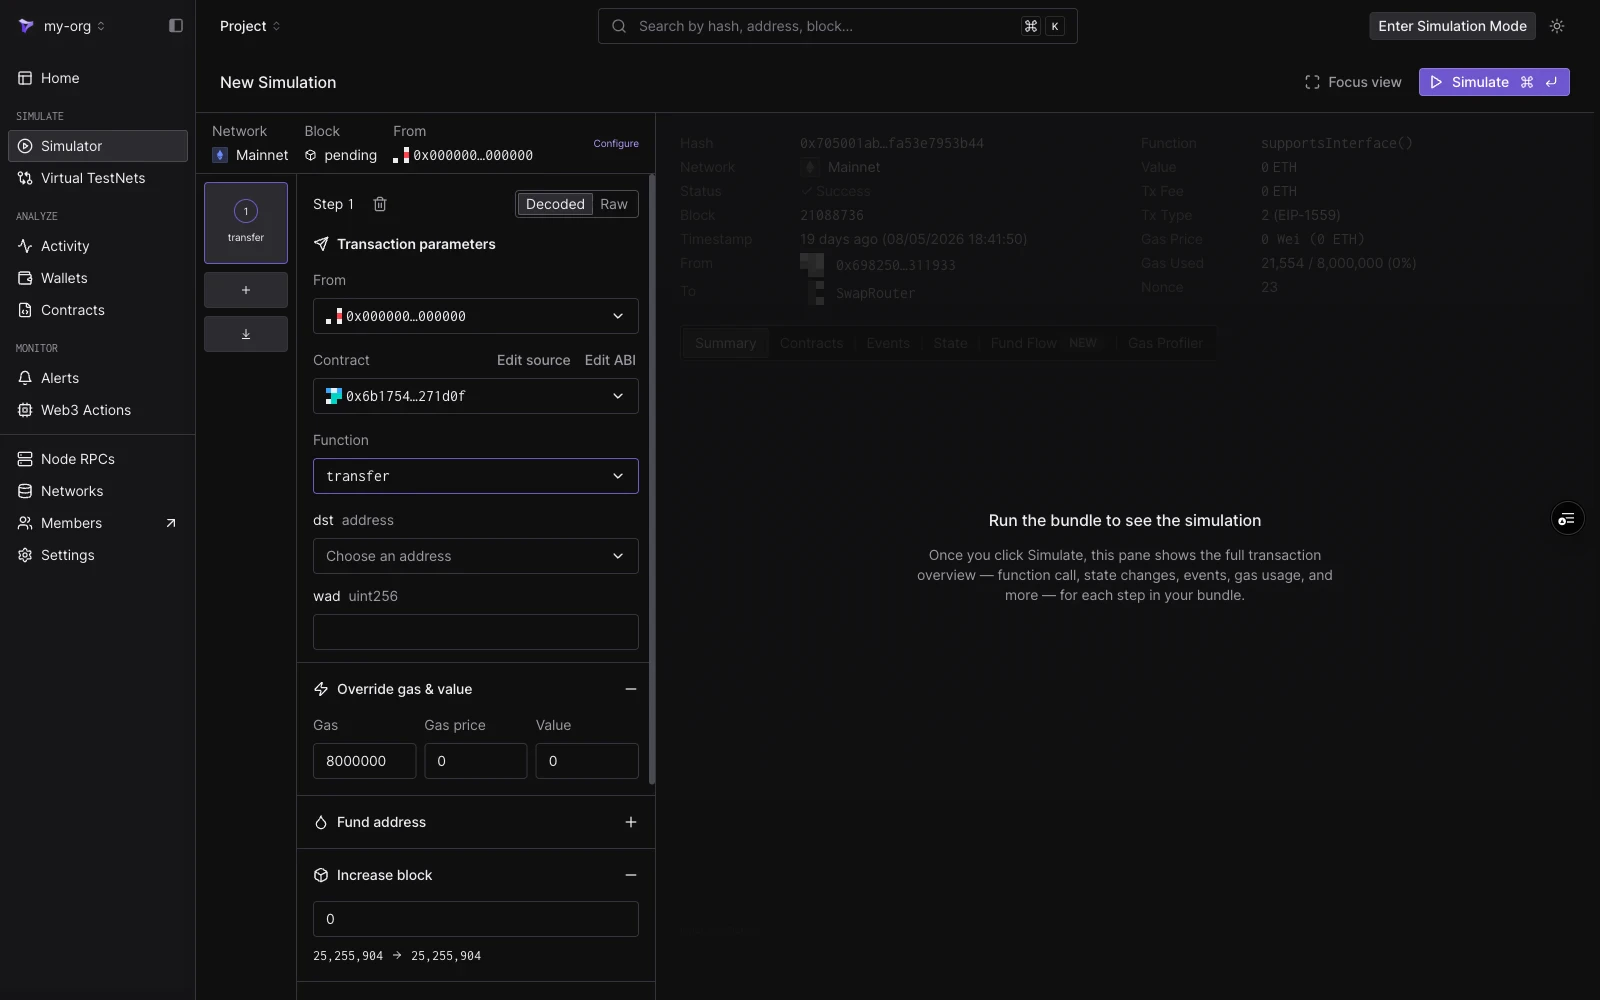This screenshot has width=1600, height=1000.
Task: Click the import download arrow button
Action: [246, 334]
